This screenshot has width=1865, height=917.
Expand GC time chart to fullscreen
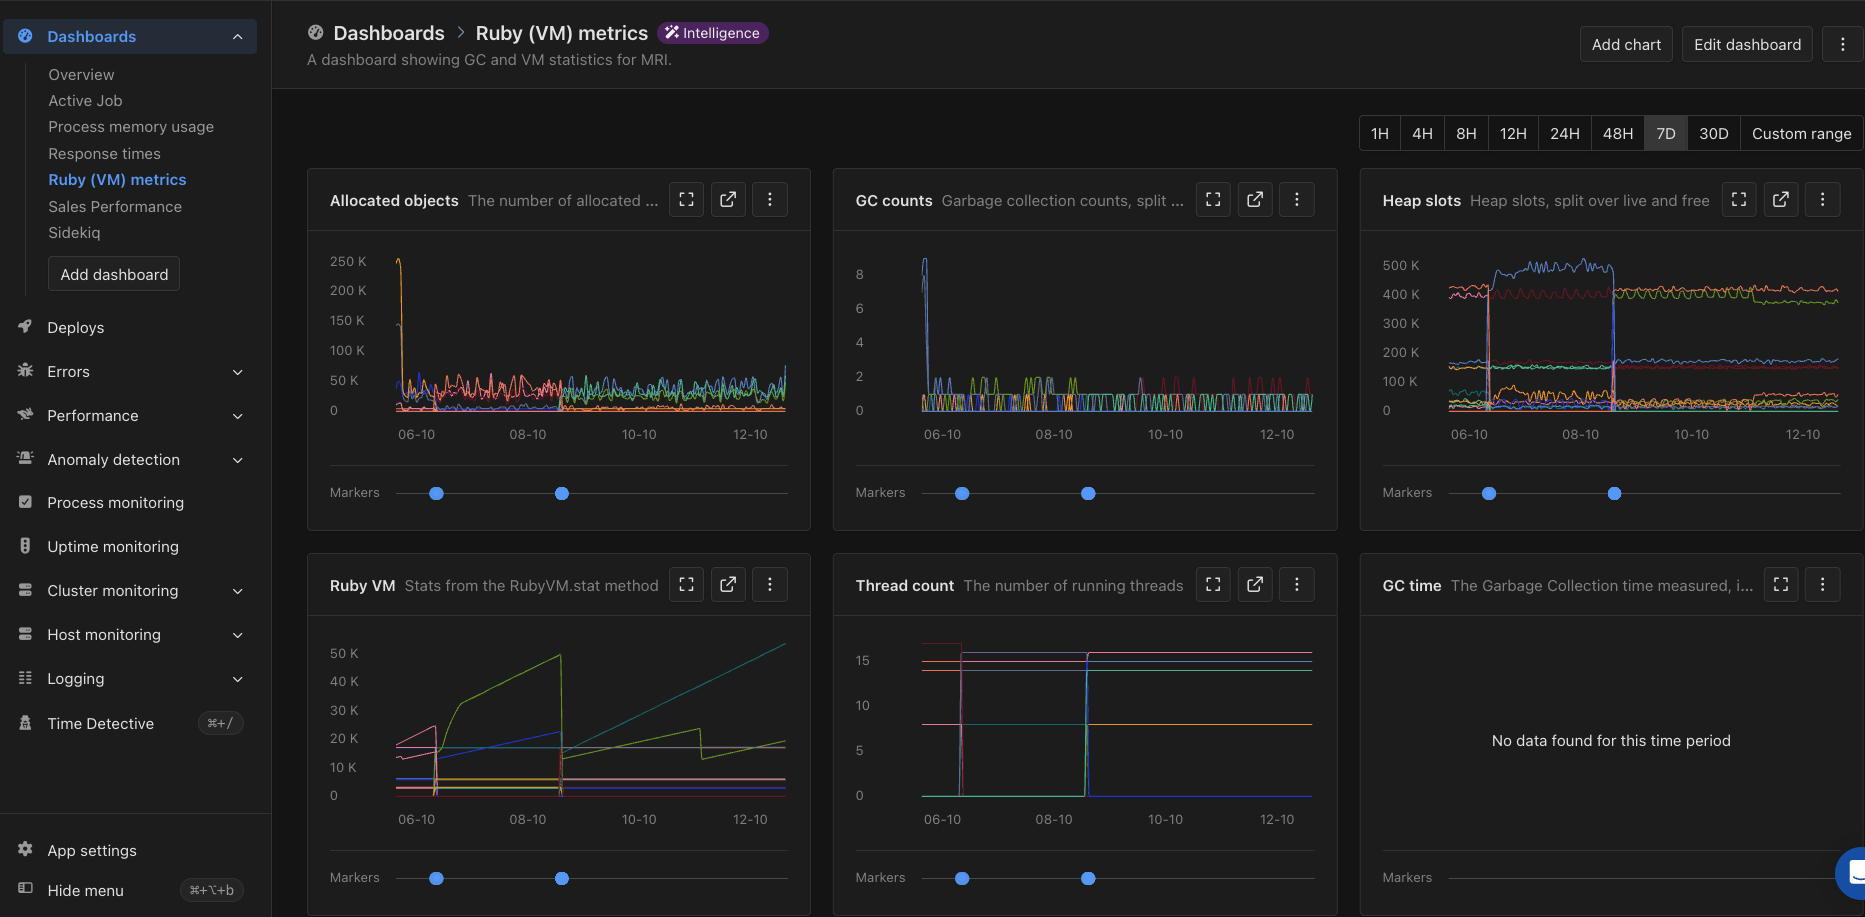[1781, 585]
